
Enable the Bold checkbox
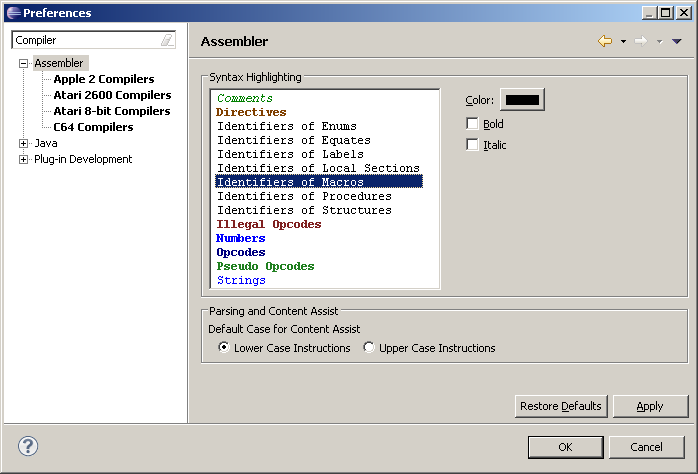[x=472, y=123]
